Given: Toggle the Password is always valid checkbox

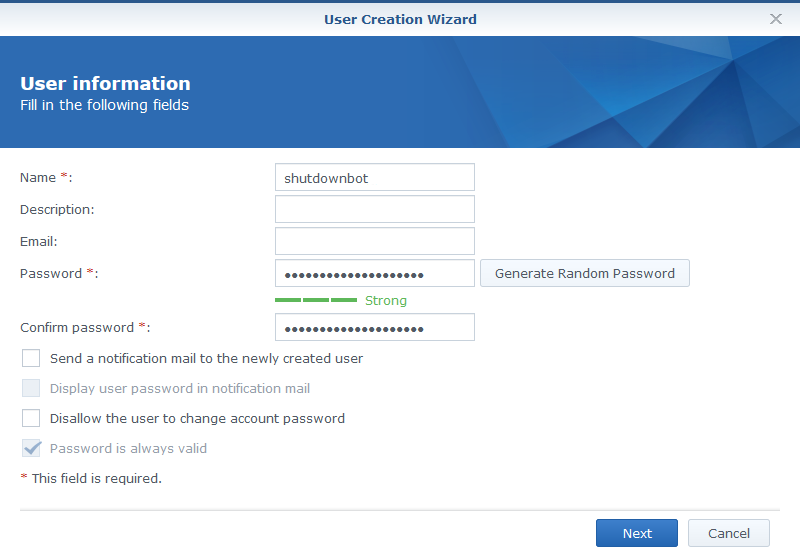Looking at the screenshot, I should (x=31, y=449).
